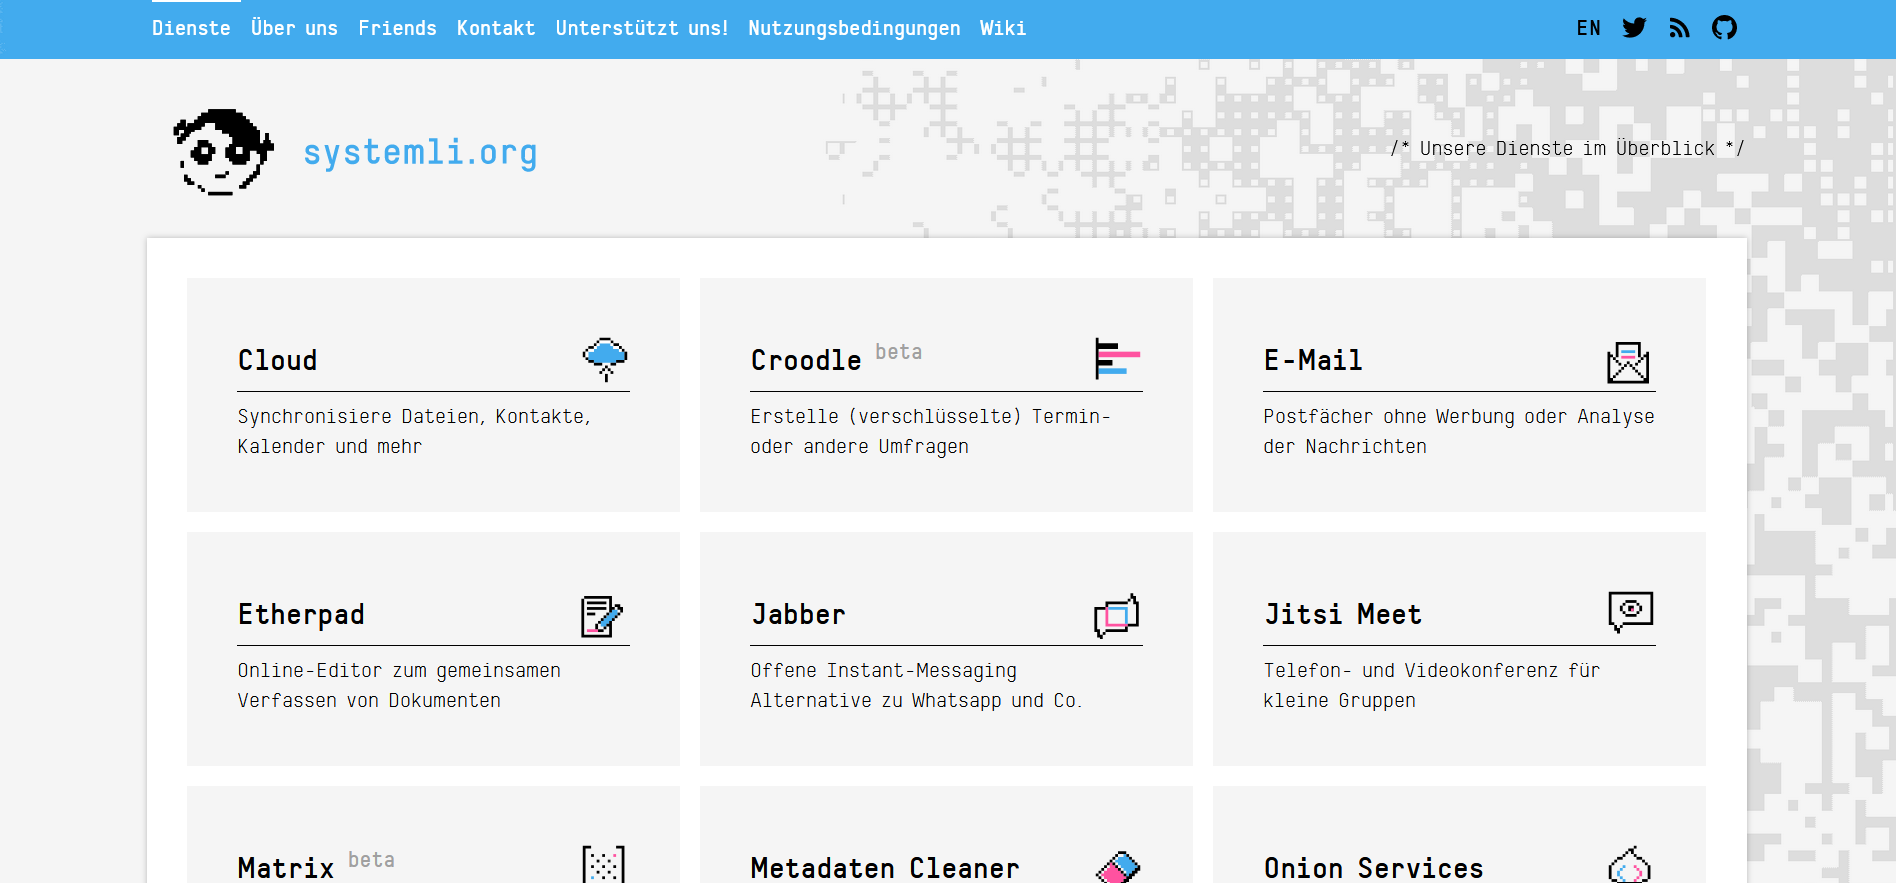Screen dimensions: 1896x883
Task: Open the Croodle service heading
Action: 806,360
